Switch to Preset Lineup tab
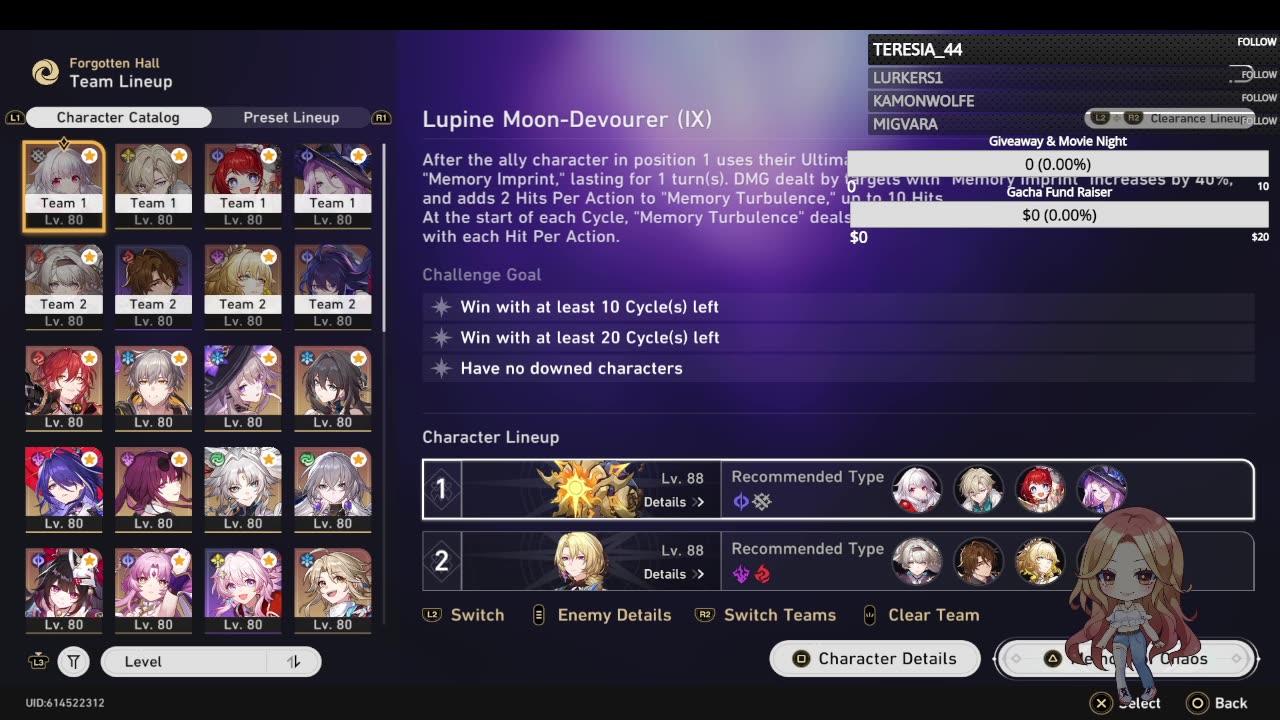Image resolution: width=1280 pixels, height=720 pixels. click(x=291, y=117)
